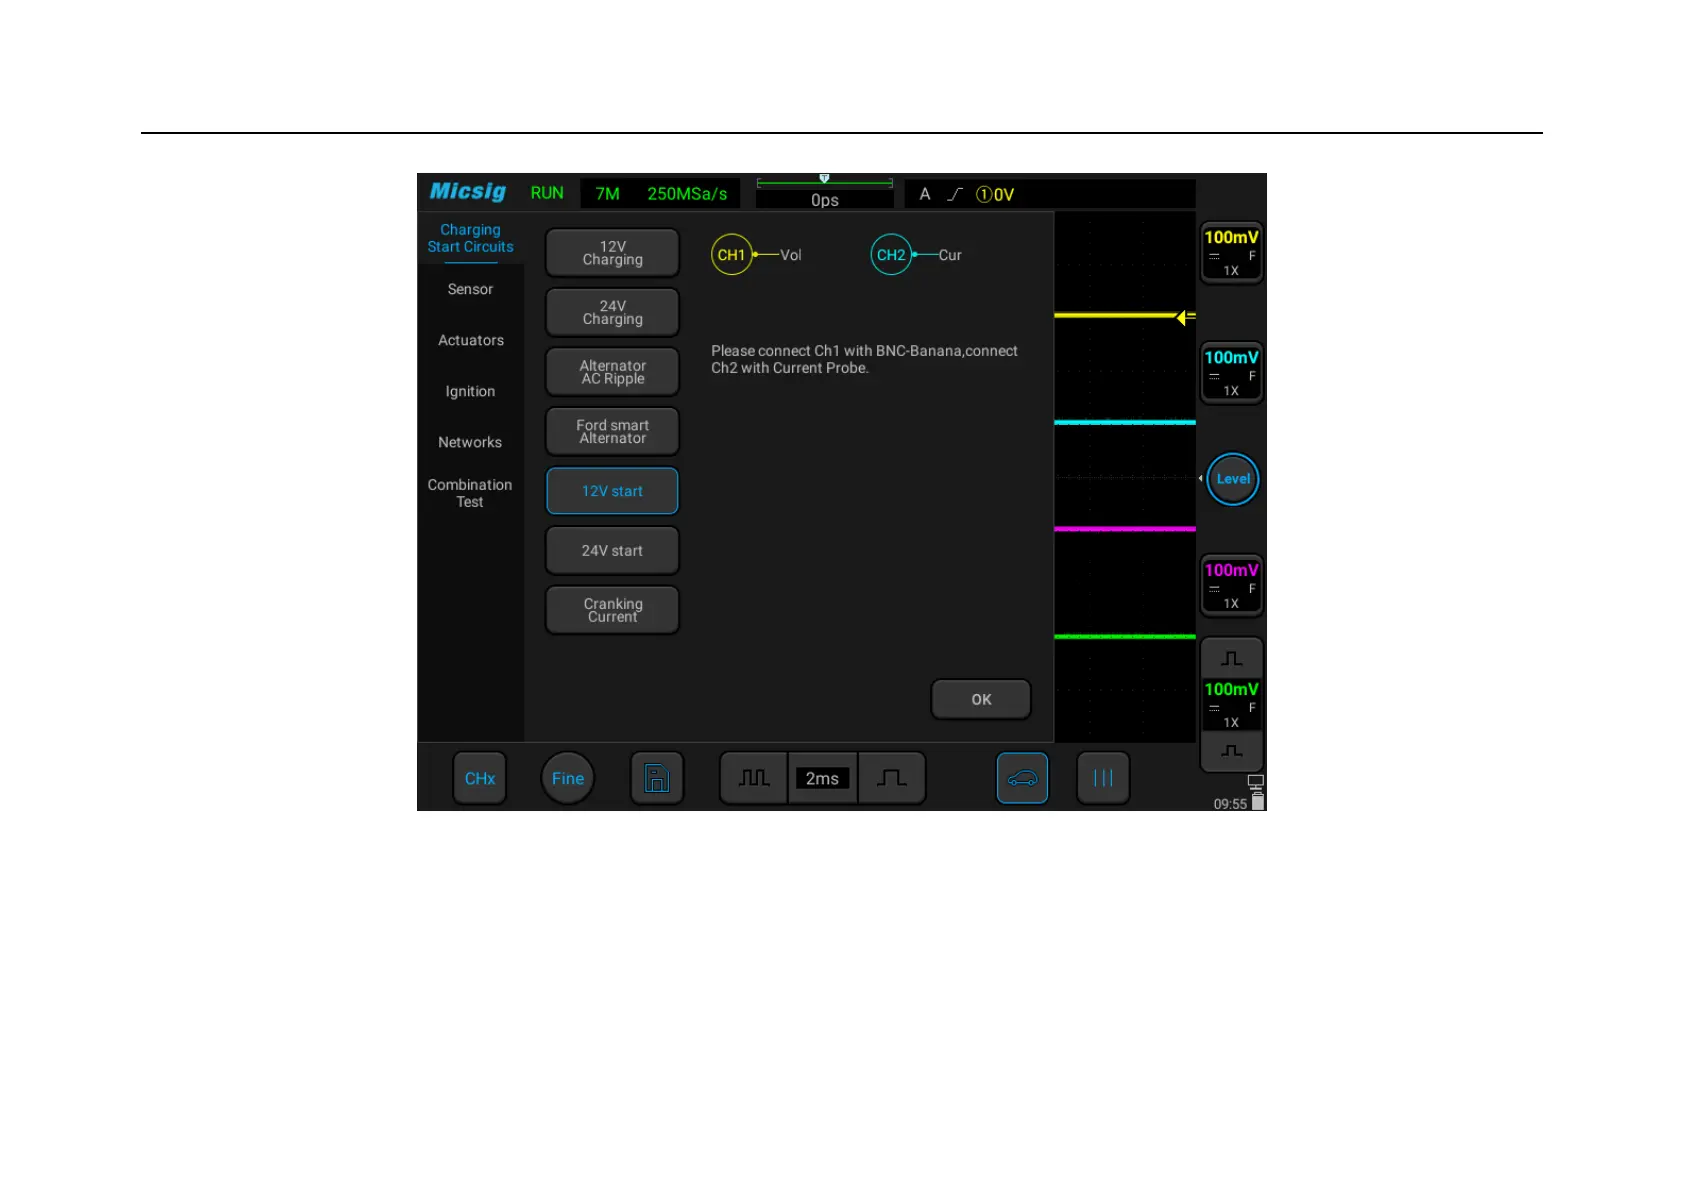Click the battery status icon
Image resolution: width=1684 pixels, height=1191 pixels.
tap(1258, 802)
